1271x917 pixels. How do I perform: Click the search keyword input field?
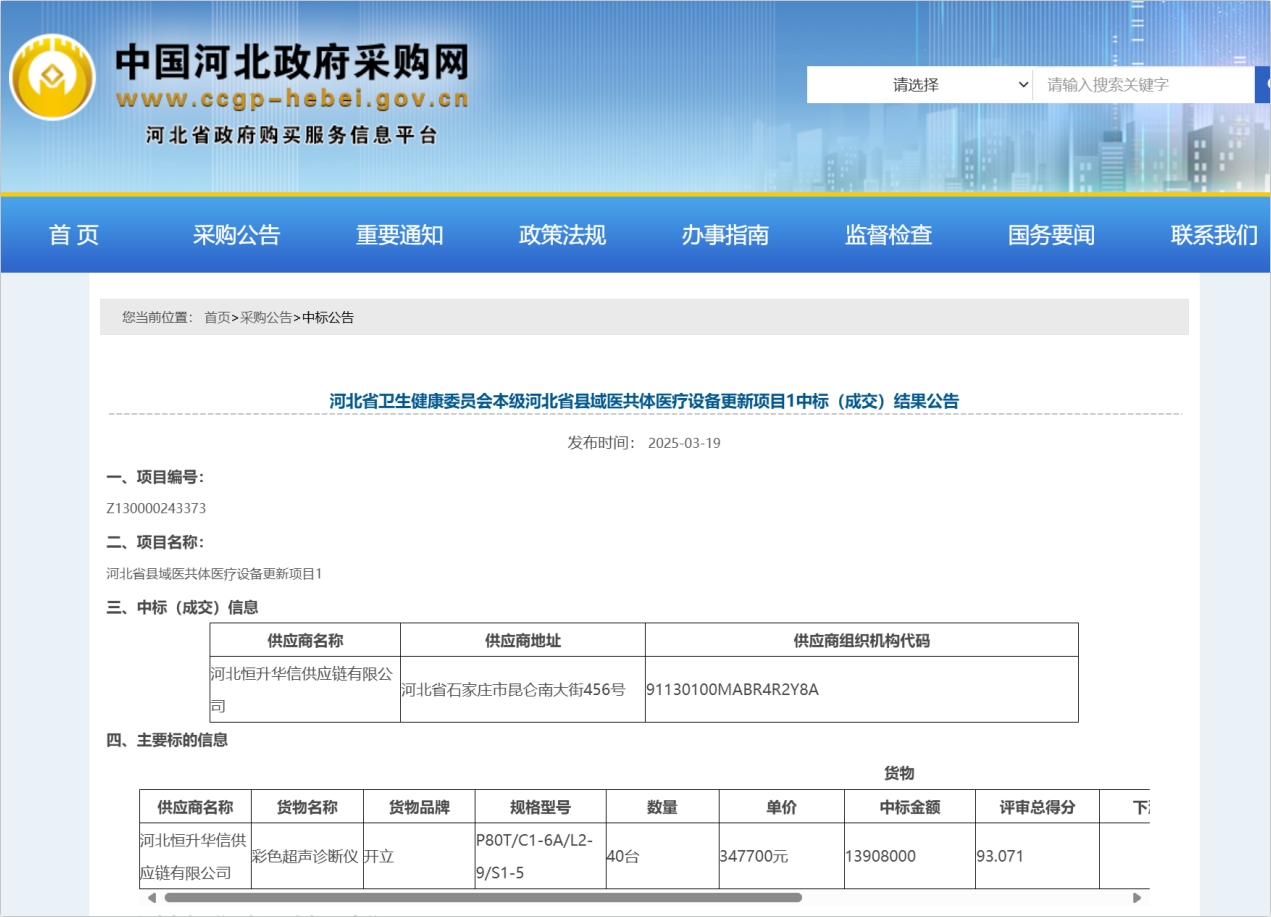tap(1142, 85)
